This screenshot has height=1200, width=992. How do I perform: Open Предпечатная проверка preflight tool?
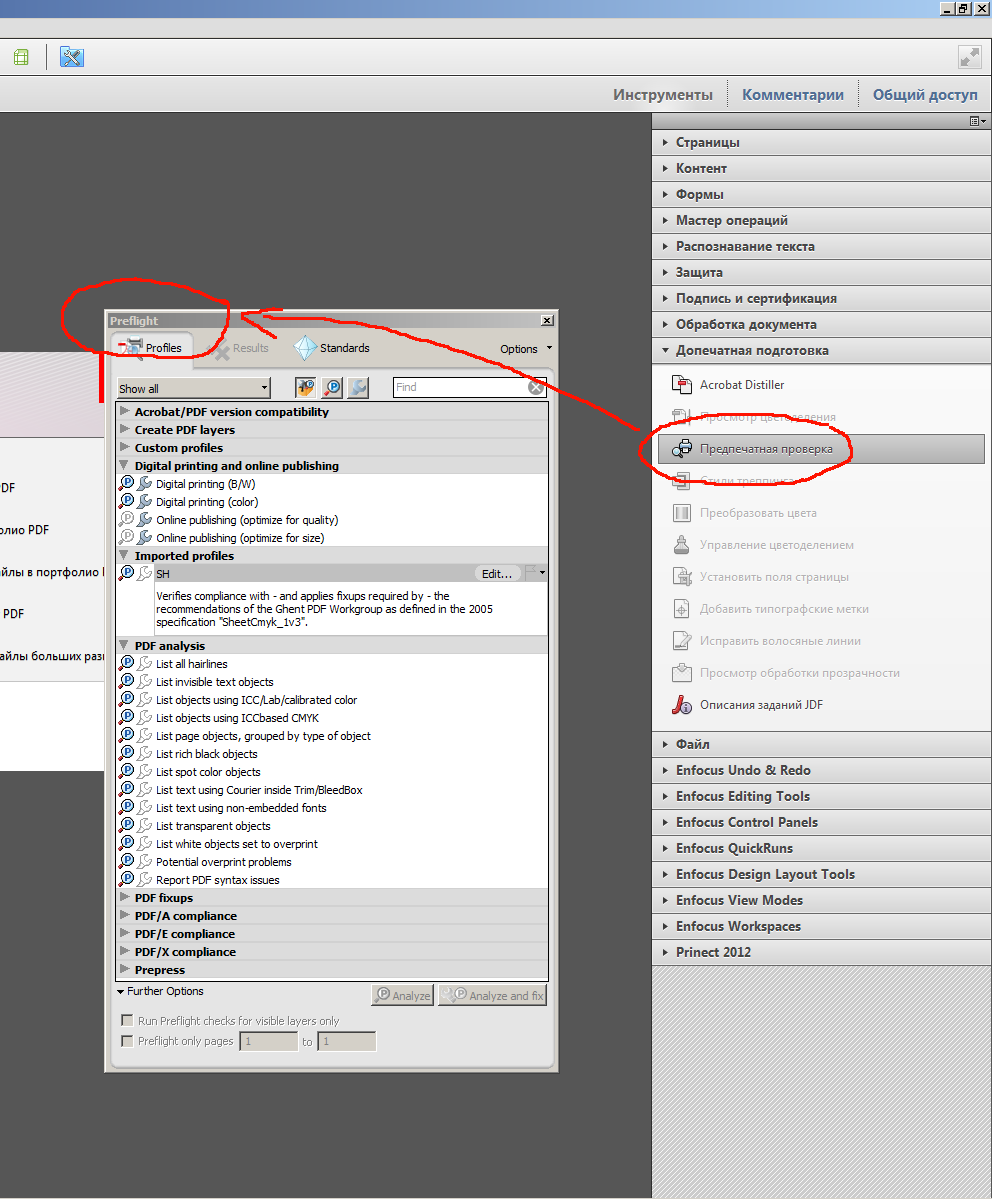click(x=821, y=449)
